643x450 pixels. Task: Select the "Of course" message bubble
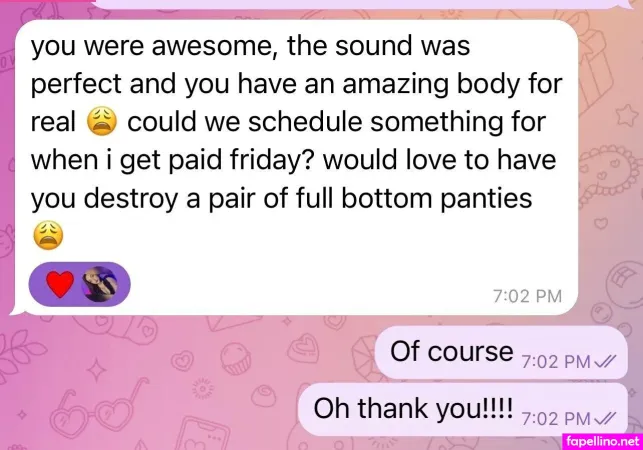click(x=501, y=353)
